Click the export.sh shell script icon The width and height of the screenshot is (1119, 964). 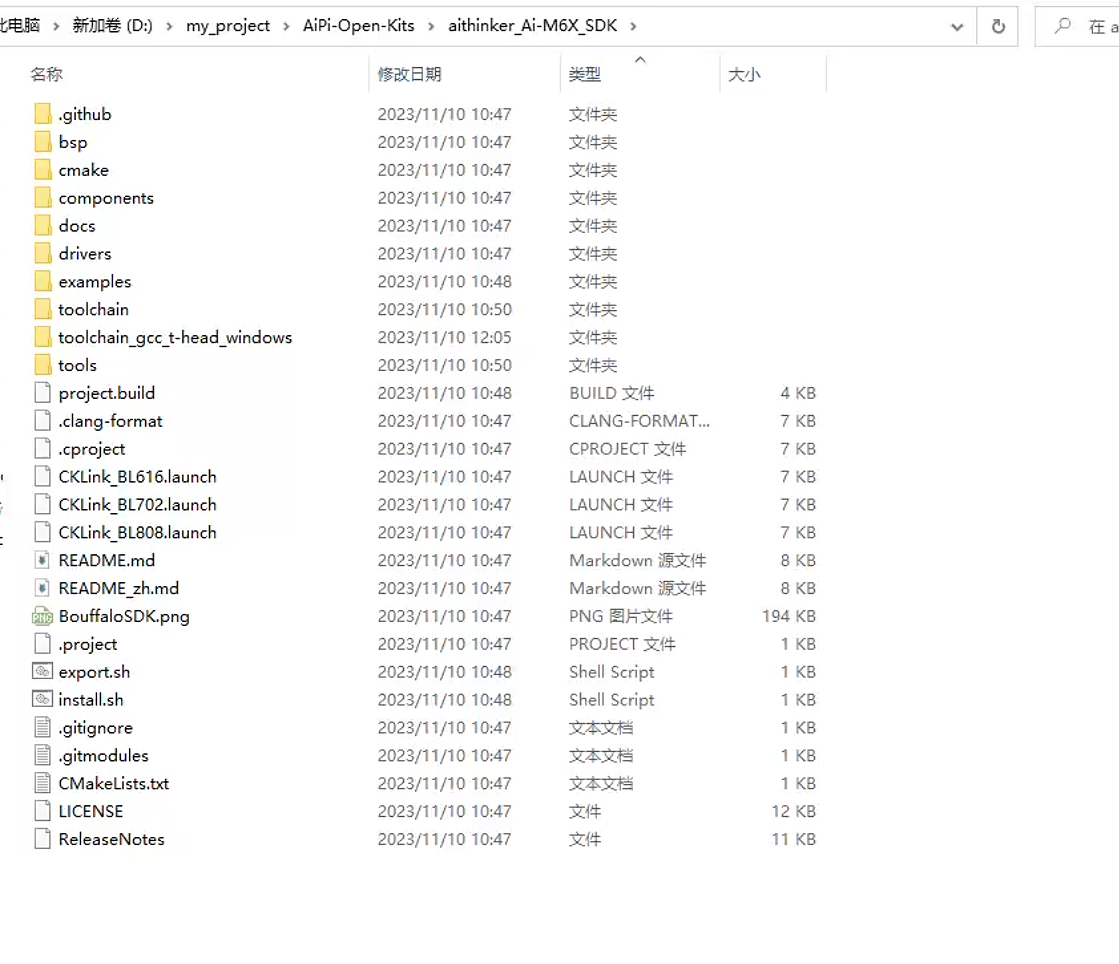click(42, 672)
